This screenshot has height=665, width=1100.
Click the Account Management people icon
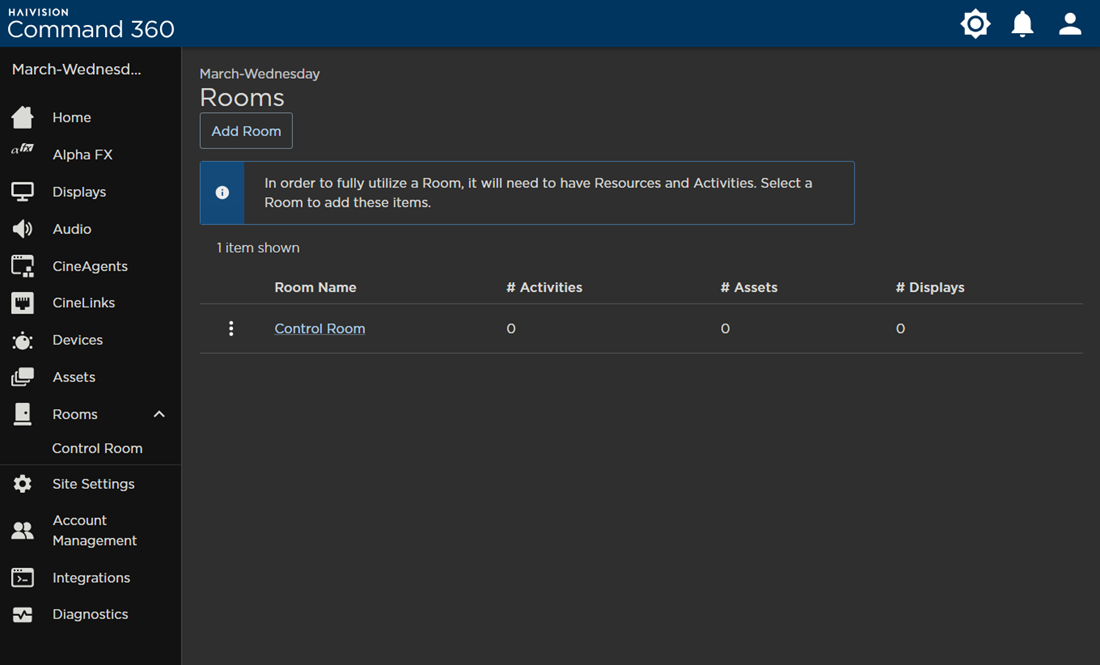click(x=22, y=530)
